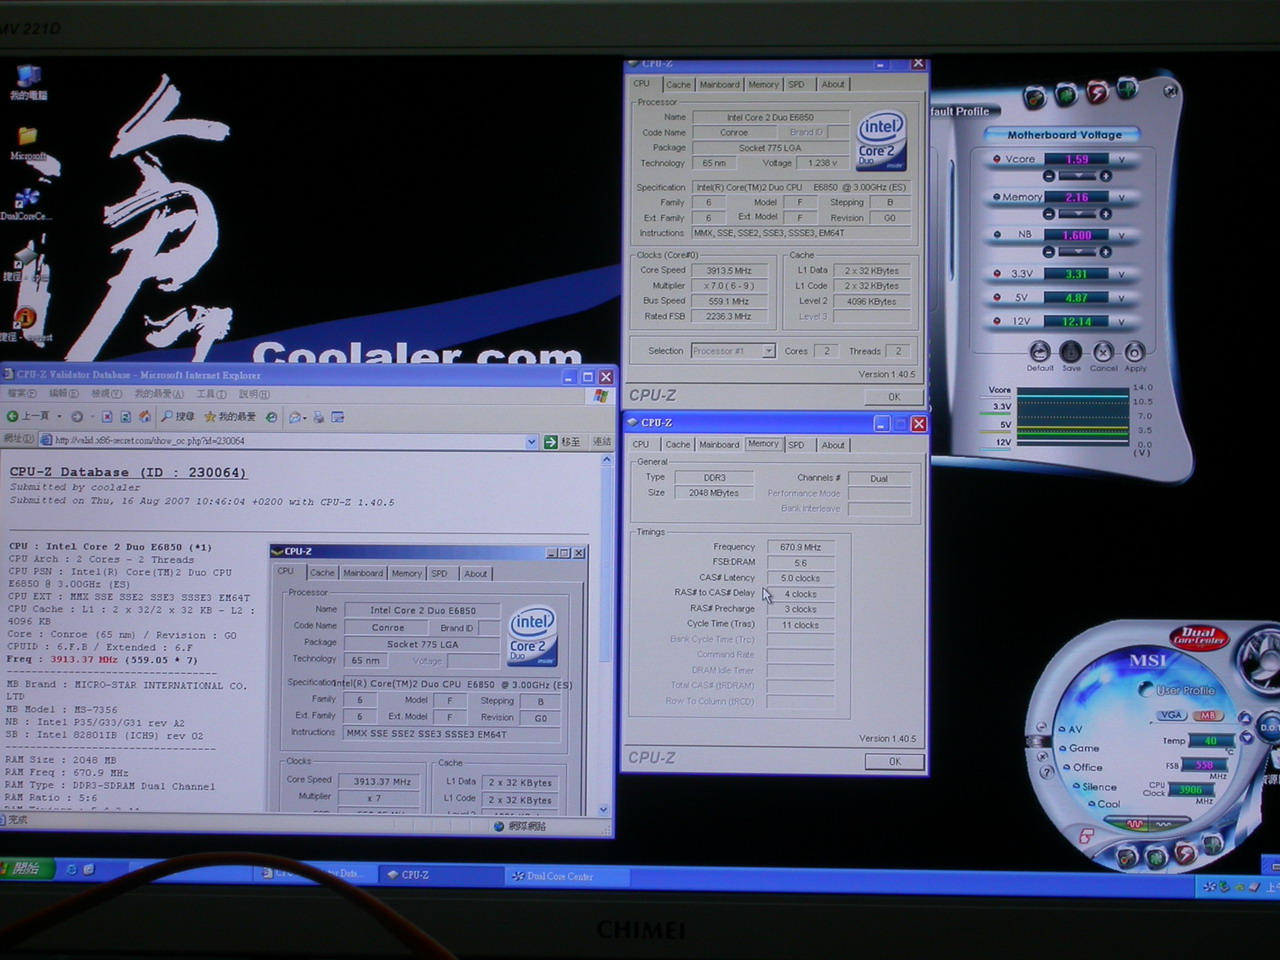
Task: Open the History icon in IE toolbar
Action: [271, 416]
